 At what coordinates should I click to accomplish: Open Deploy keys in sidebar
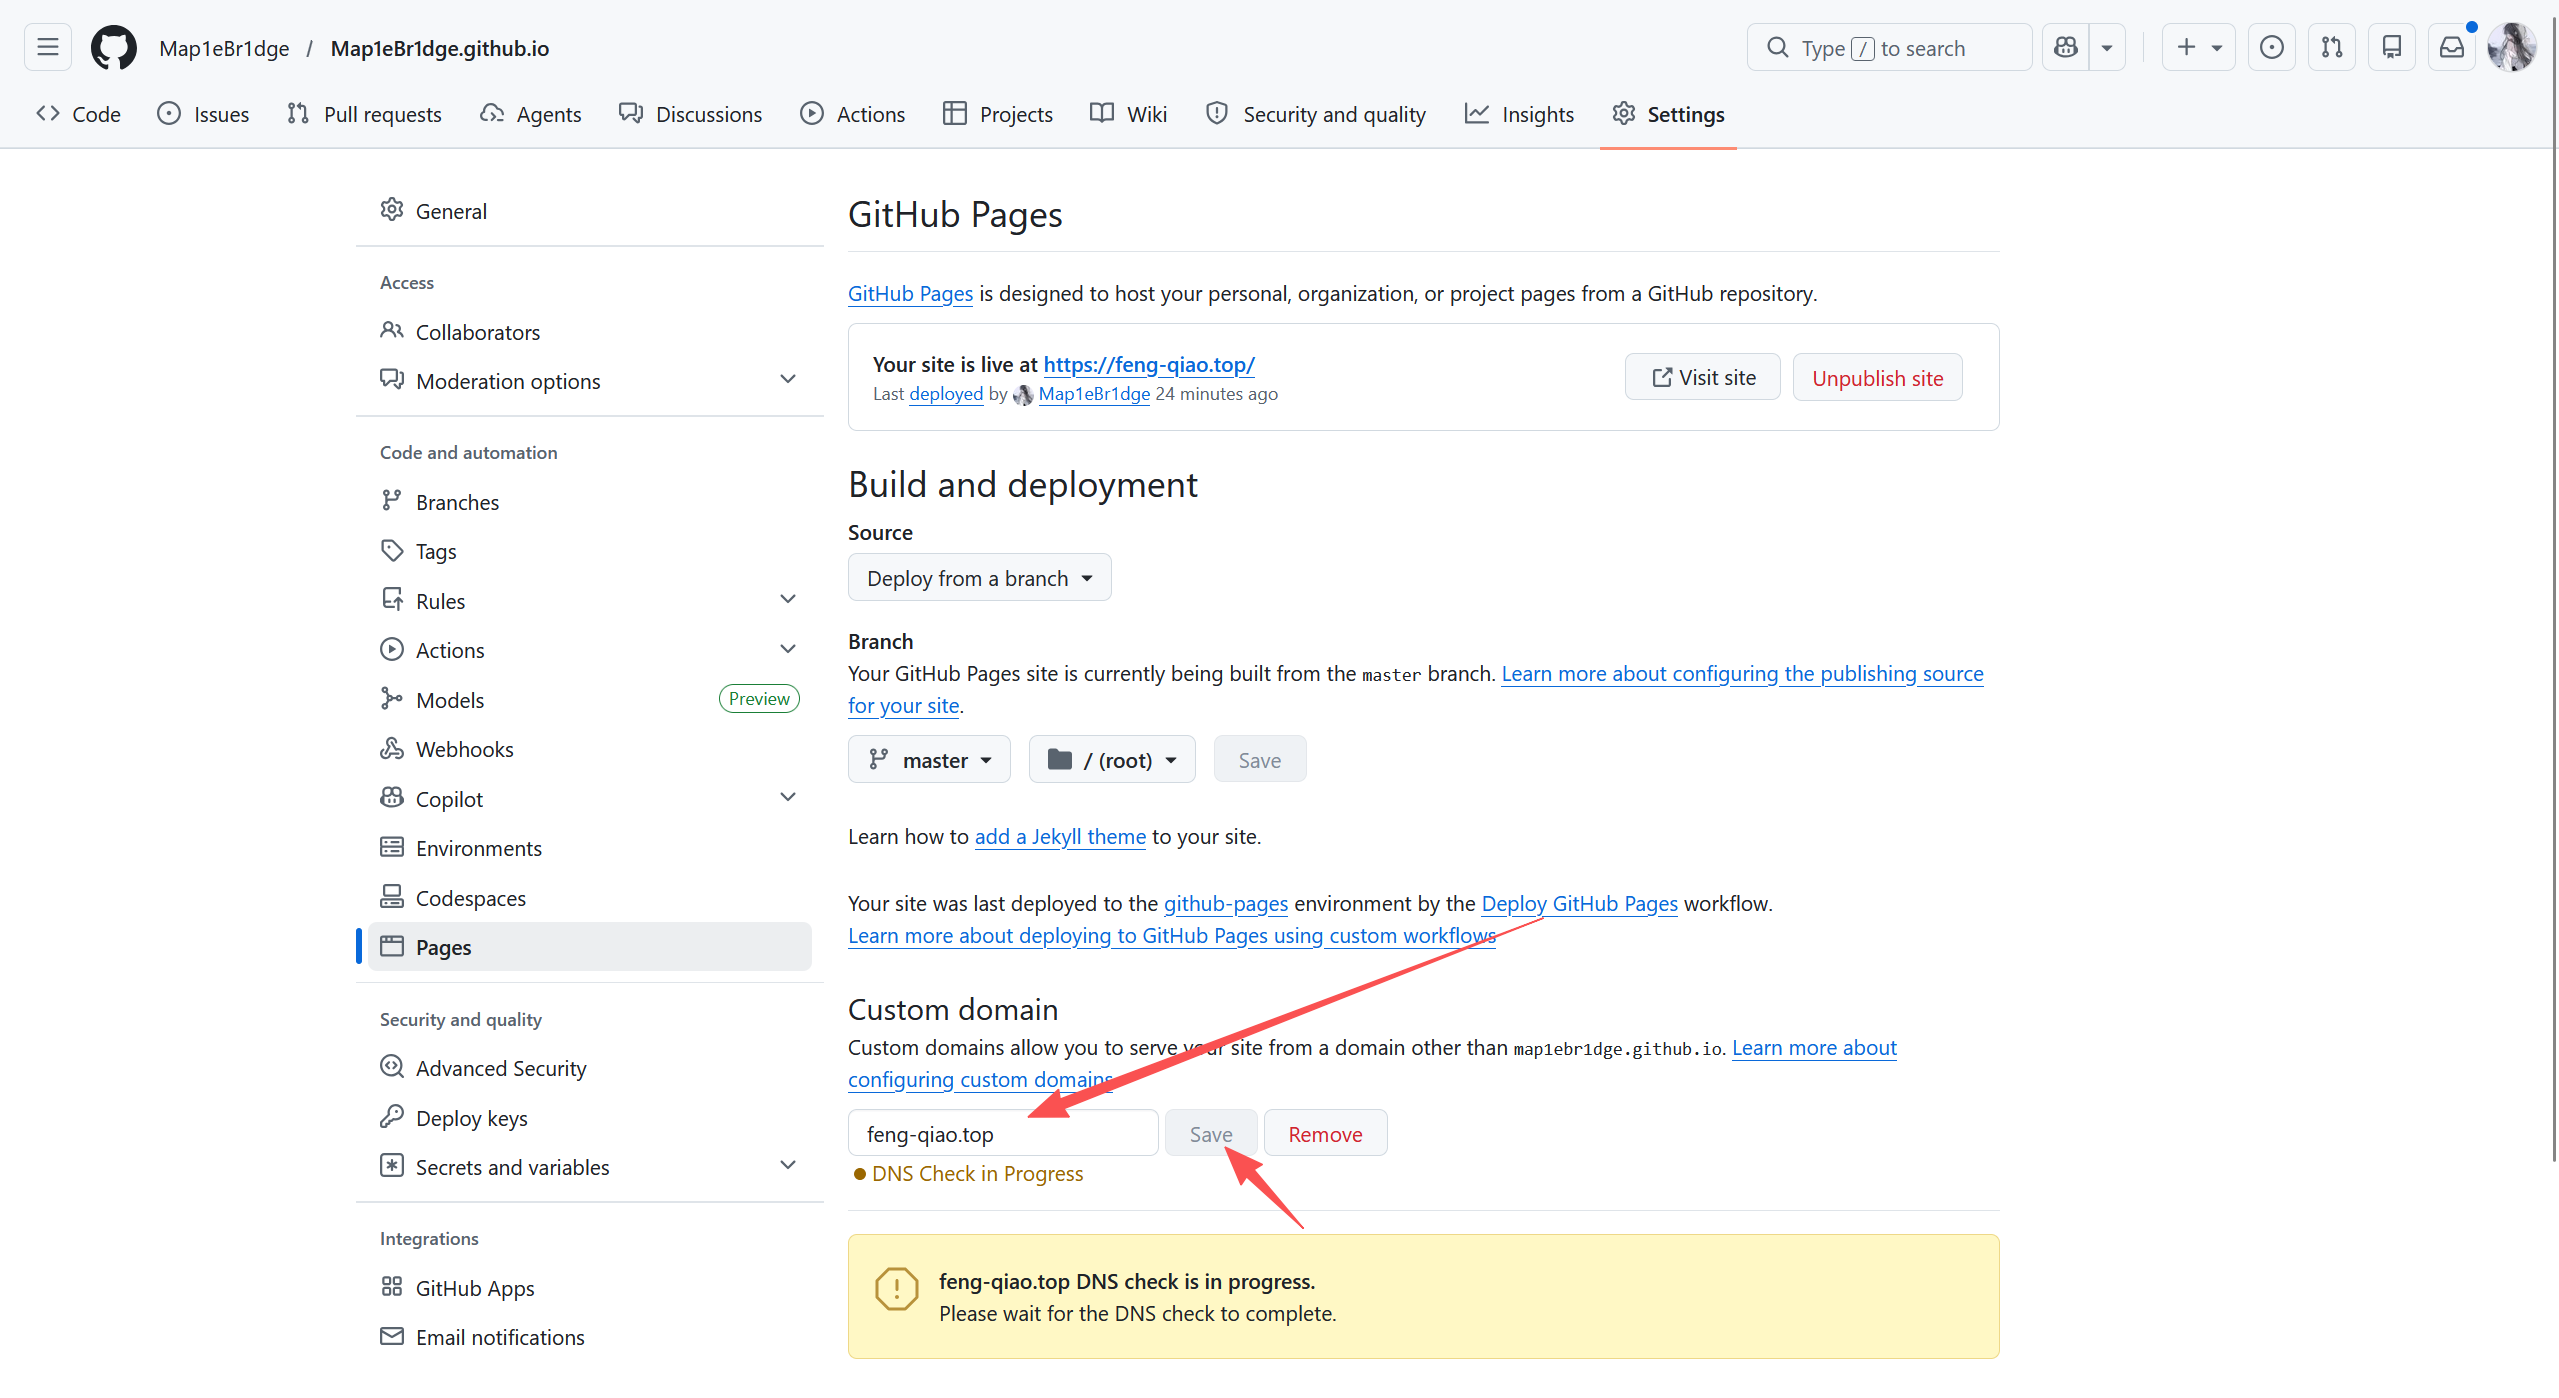coord(590,1117)
